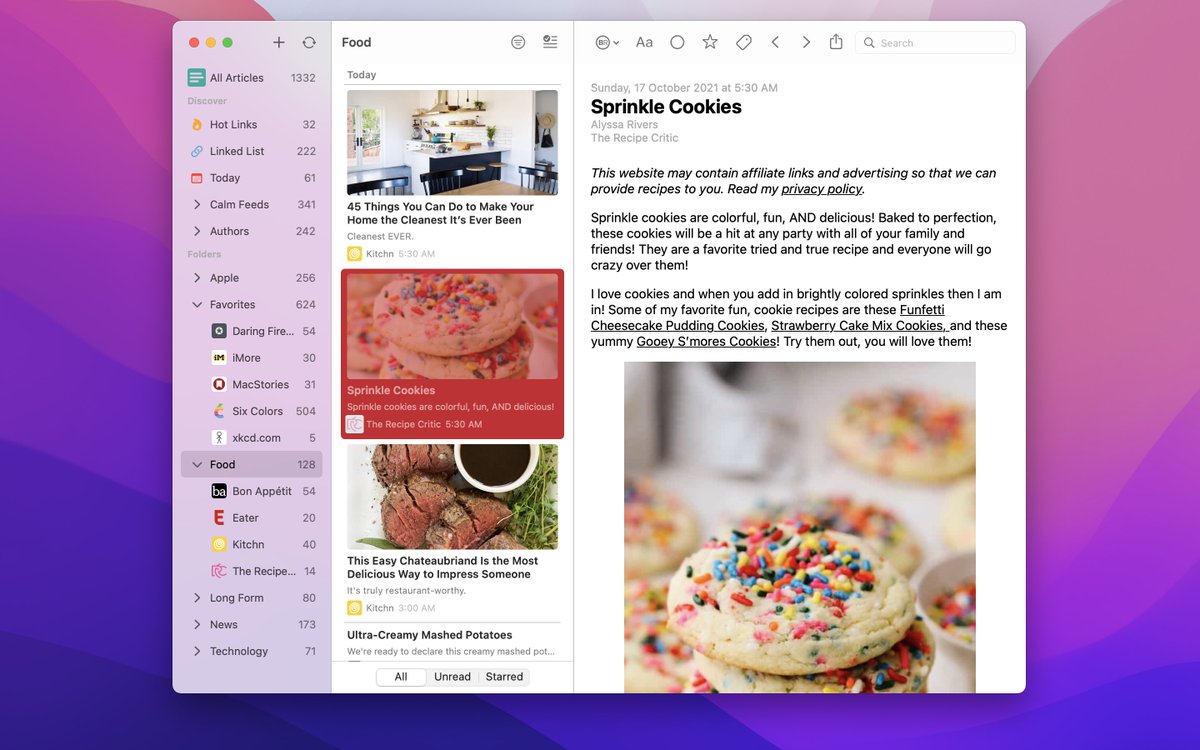Toggle read status circle icon

point(677,42)
